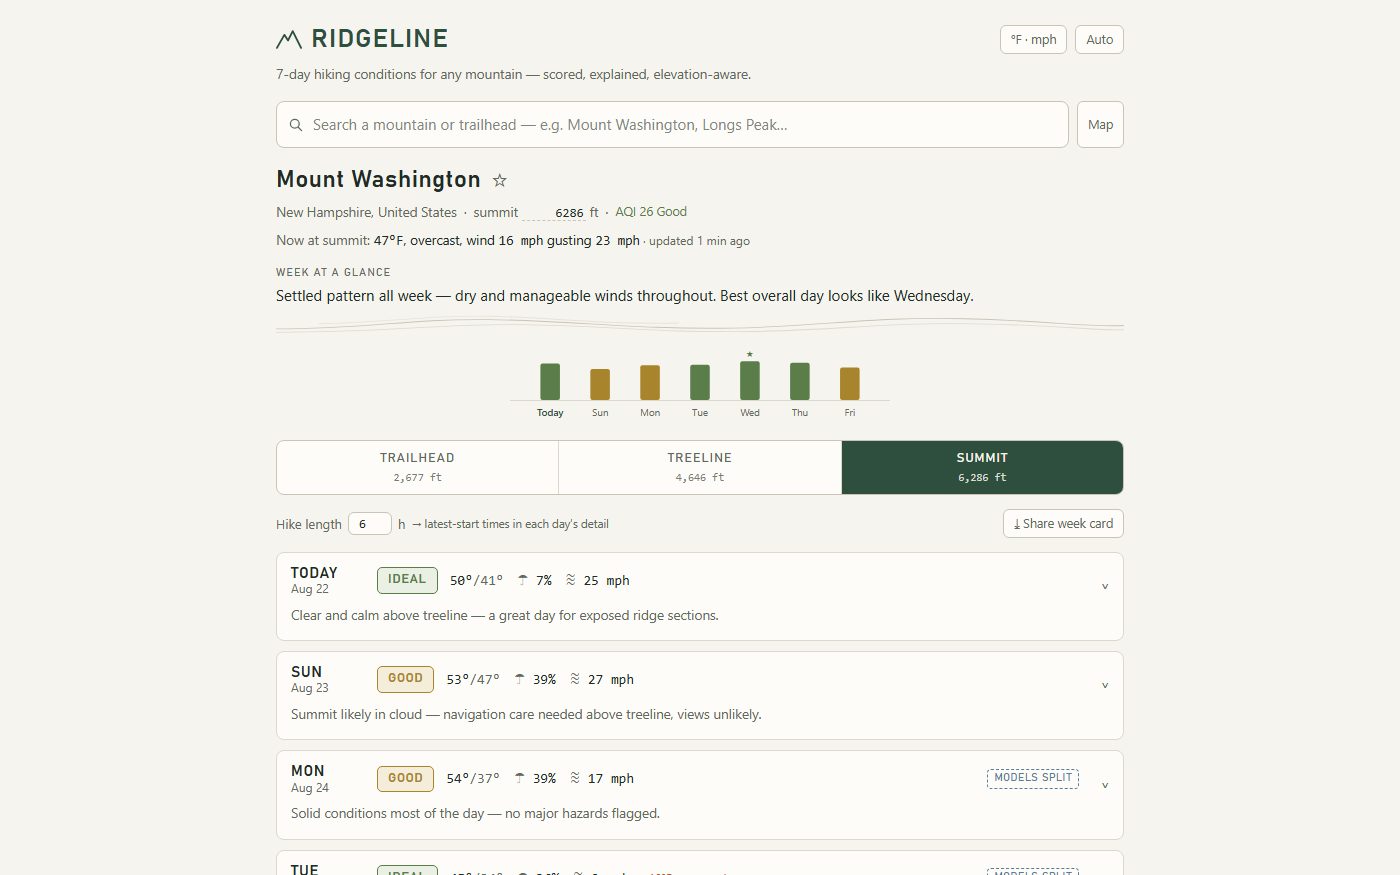Click the Mount Washington heading
Screen dimensions: 1400x875
pos(378,179)
